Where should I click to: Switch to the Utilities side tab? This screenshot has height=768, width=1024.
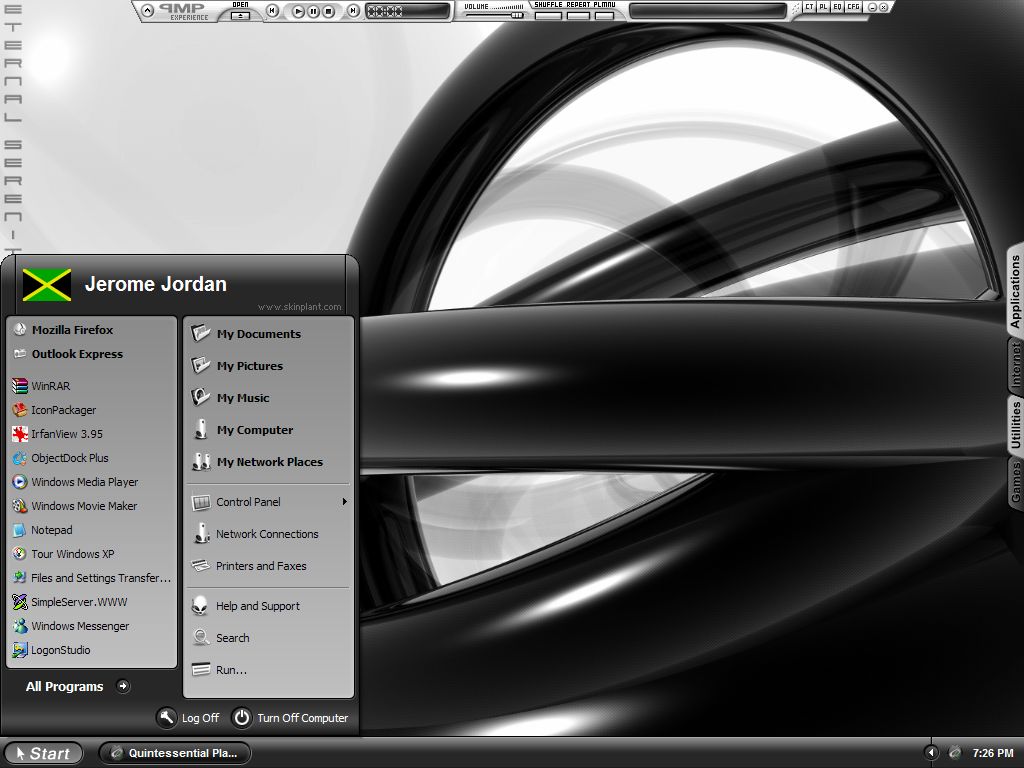pyautogui.click(x=1015, y=424)
